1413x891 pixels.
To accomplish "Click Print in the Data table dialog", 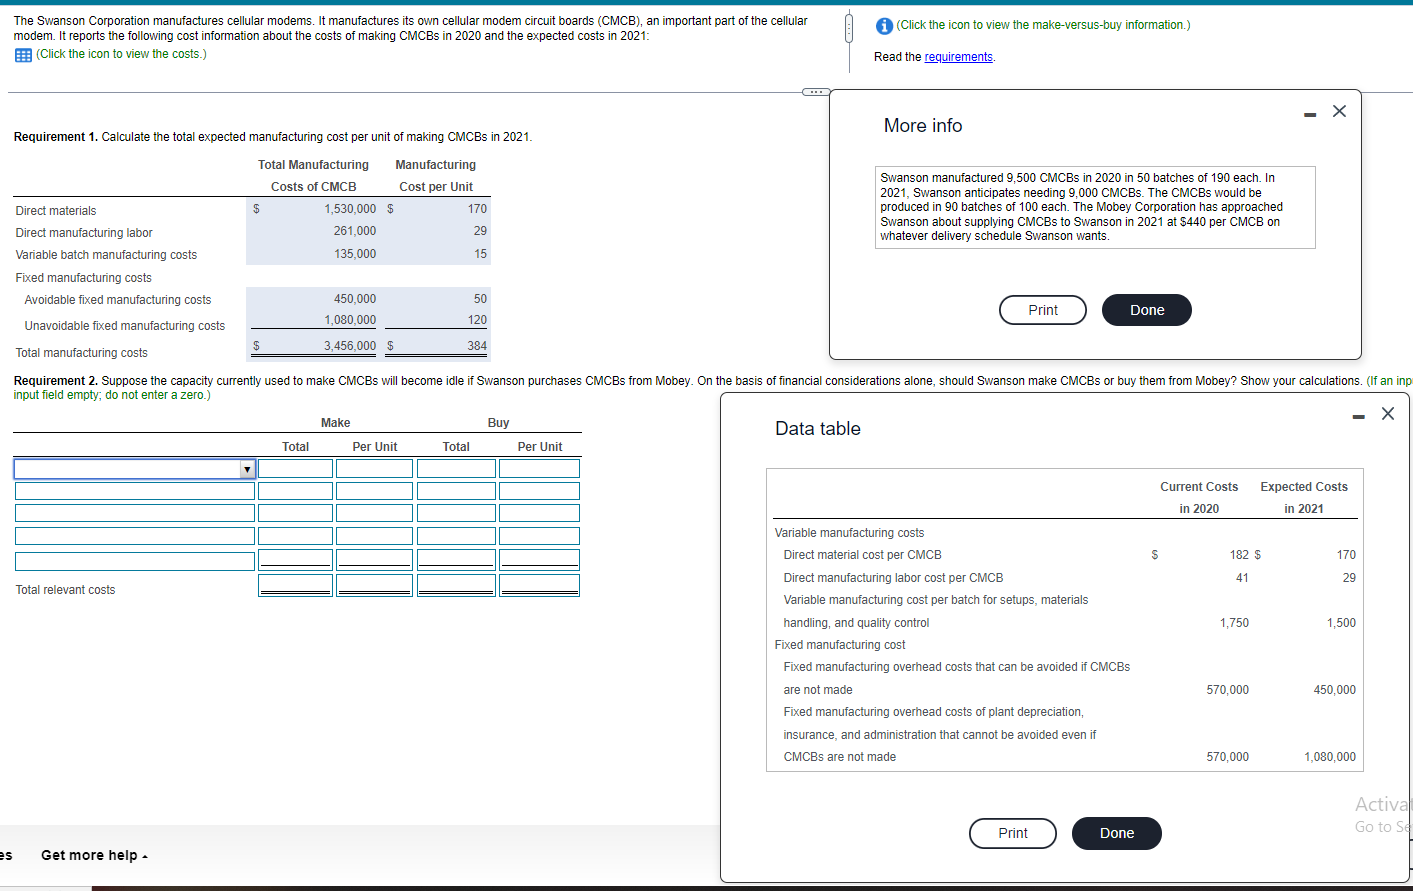I will pyautogui.click(x=1013, y=833).
